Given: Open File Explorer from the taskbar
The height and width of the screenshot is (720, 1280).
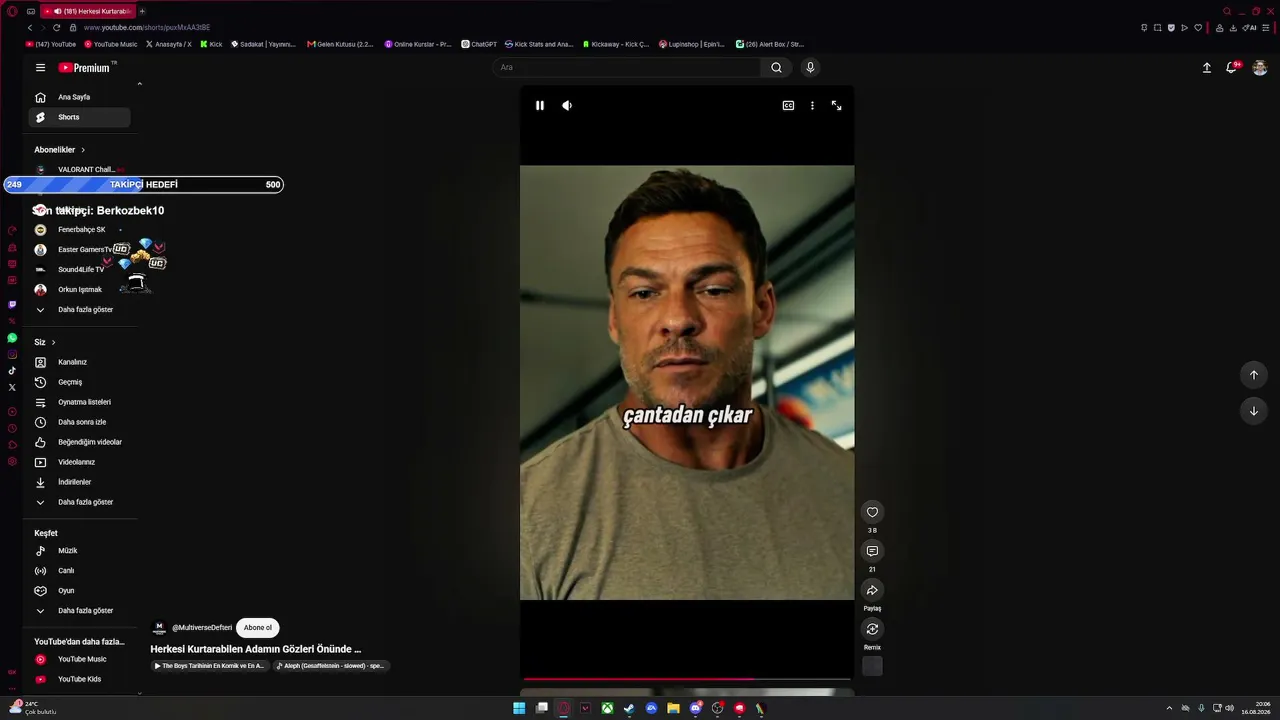Looking at the screenshot, I should click(673, 708).
